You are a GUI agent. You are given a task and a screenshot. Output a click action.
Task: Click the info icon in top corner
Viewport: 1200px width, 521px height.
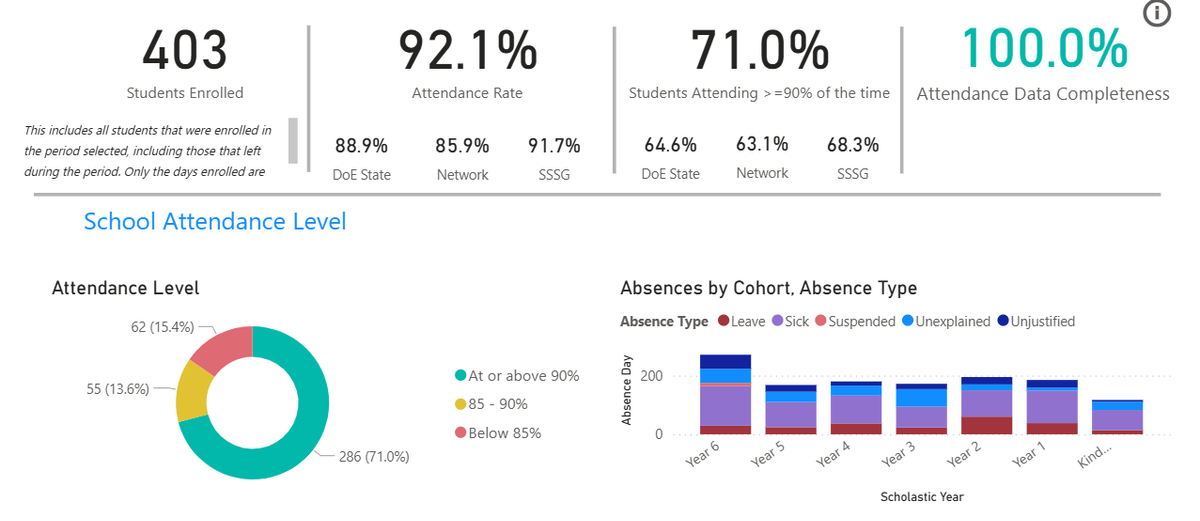1156,14
